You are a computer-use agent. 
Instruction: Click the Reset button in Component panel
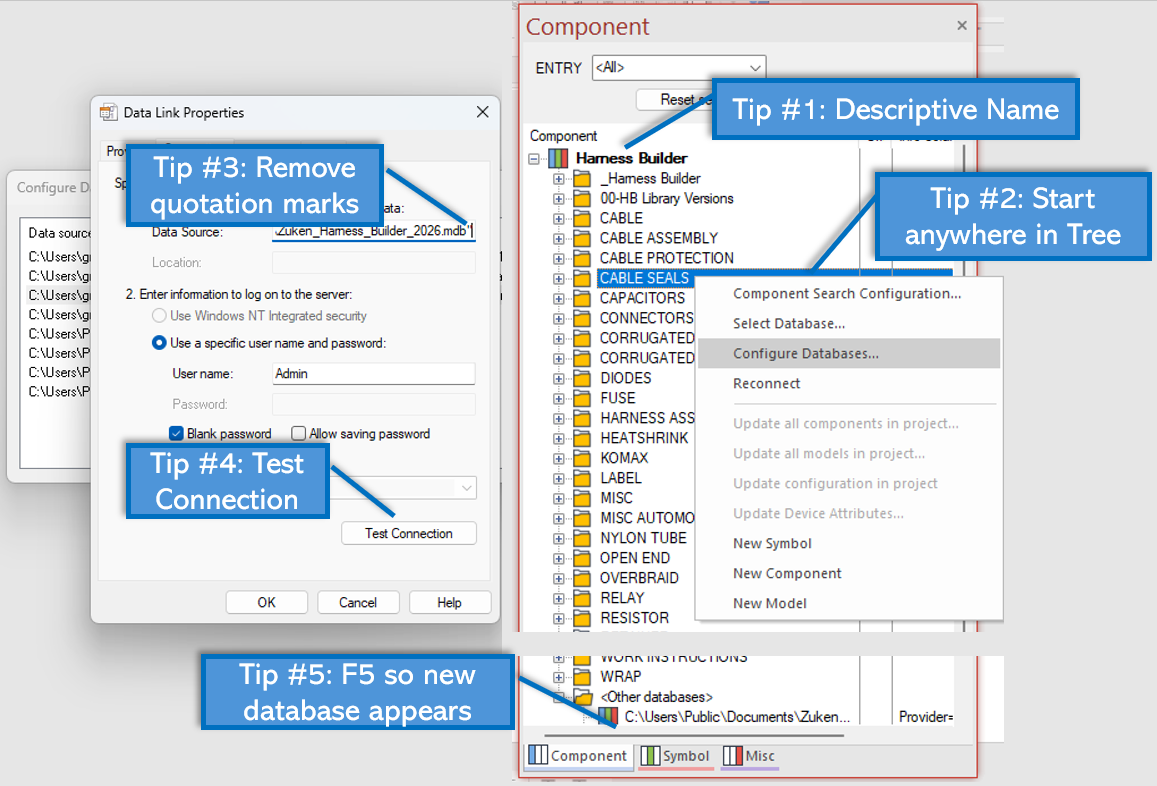[x=676, y=100]
